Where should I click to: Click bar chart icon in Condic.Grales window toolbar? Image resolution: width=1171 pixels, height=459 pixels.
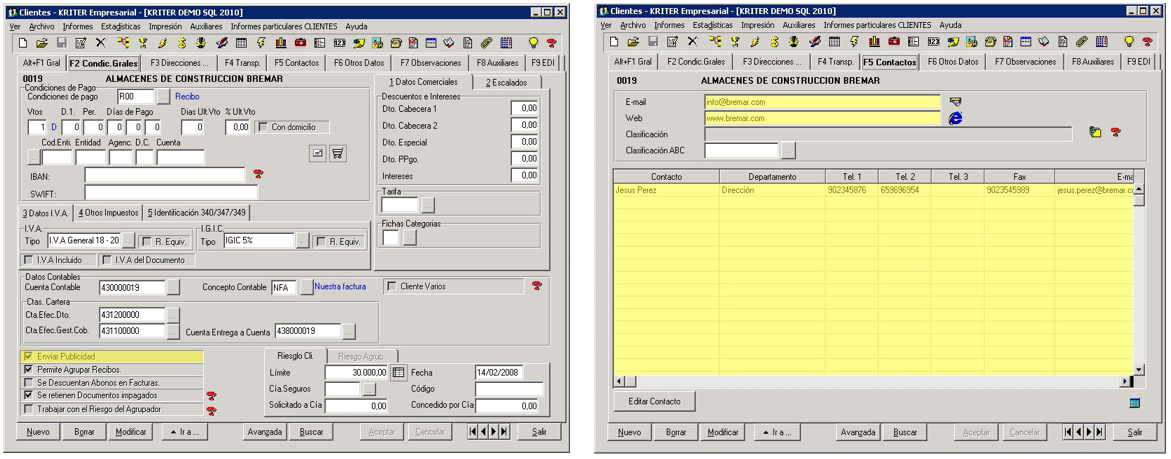280,42
